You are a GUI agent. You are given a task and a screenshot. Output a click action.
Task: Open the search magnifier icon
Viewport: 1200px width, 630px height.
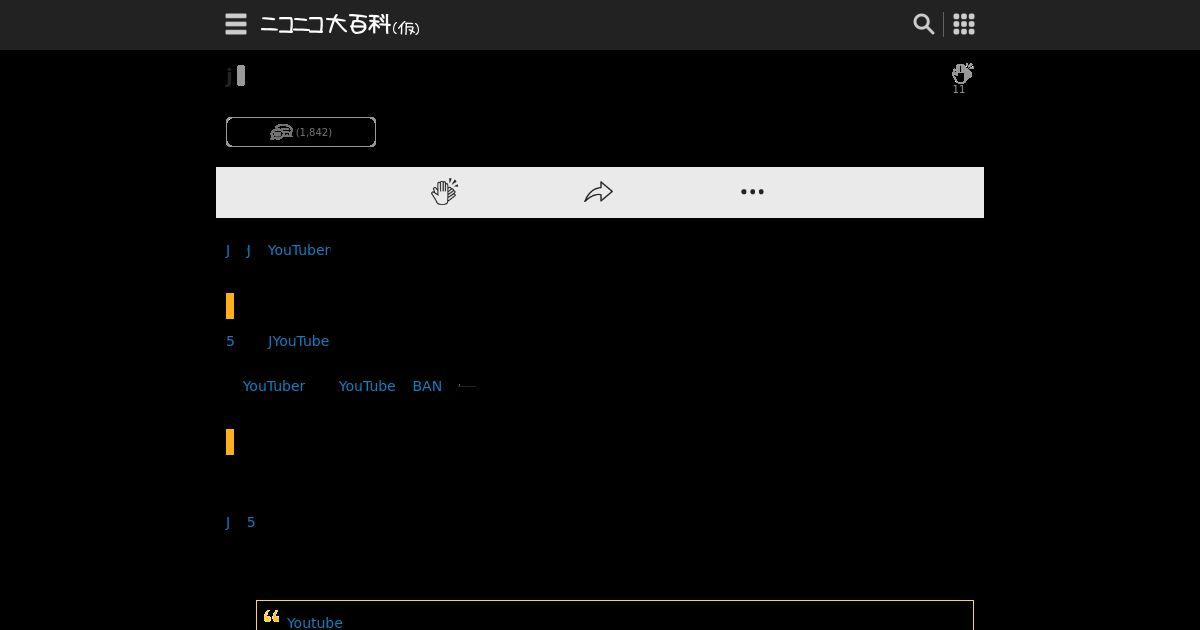click(923, 24)
